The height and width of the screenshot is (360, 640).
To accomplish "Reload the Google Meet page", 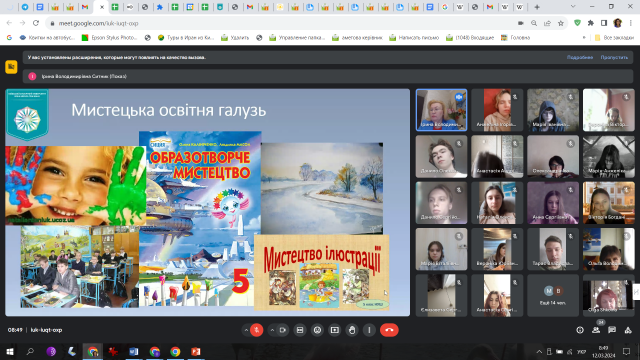I will pyautogui.click(x=36, y=23).
